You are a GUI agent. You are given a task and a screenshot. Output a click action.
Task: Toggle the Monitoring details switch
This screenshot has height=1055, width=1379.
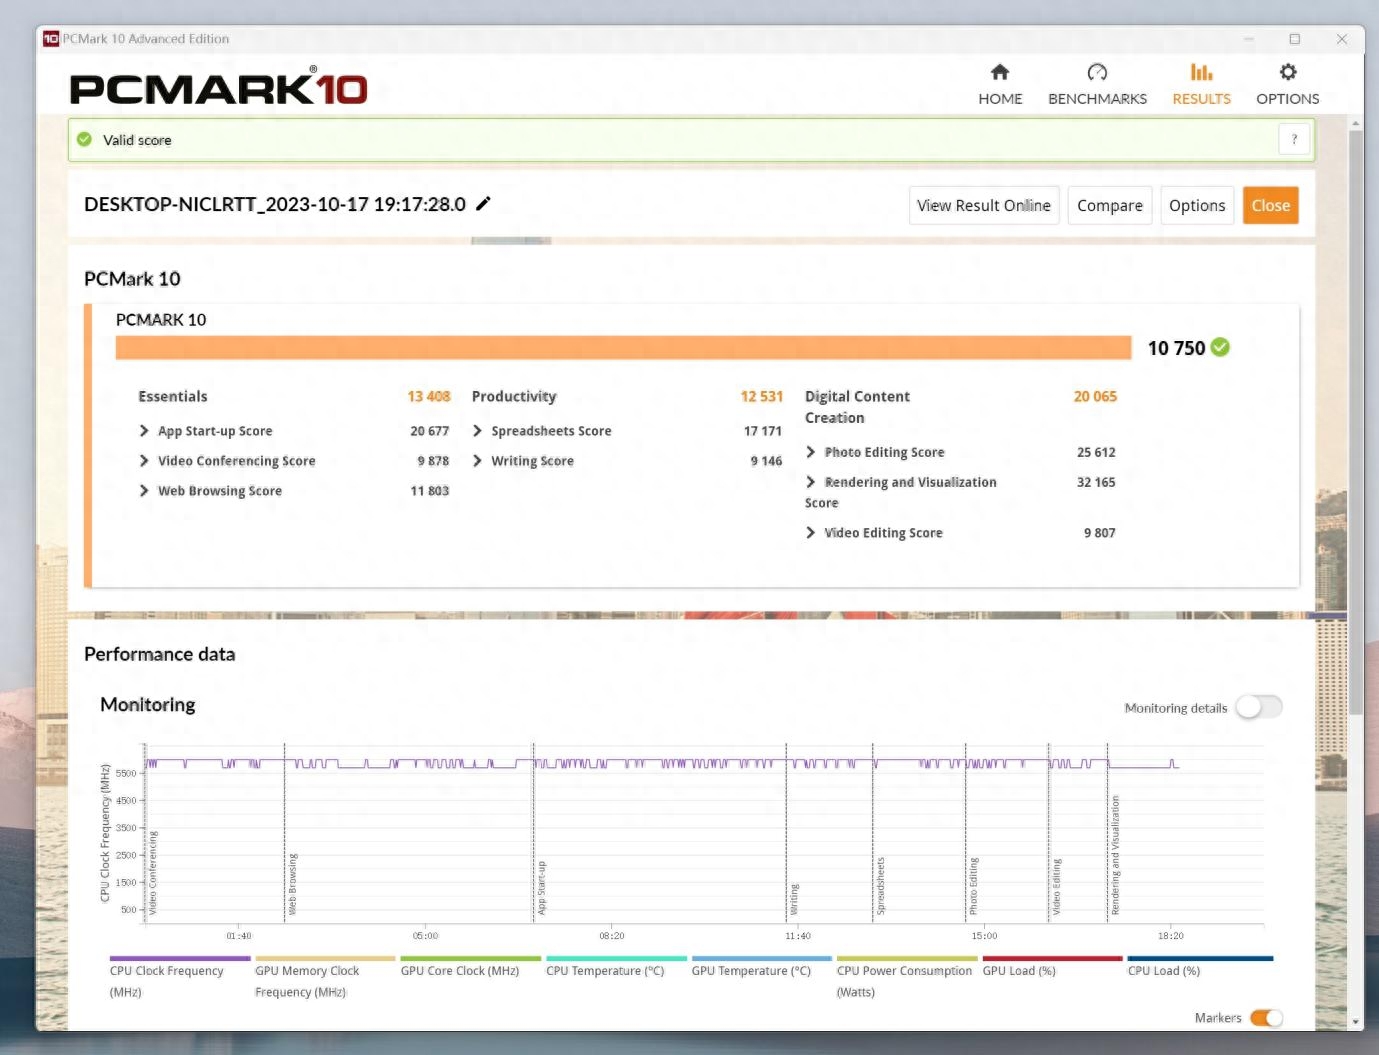pos(1259,707)
